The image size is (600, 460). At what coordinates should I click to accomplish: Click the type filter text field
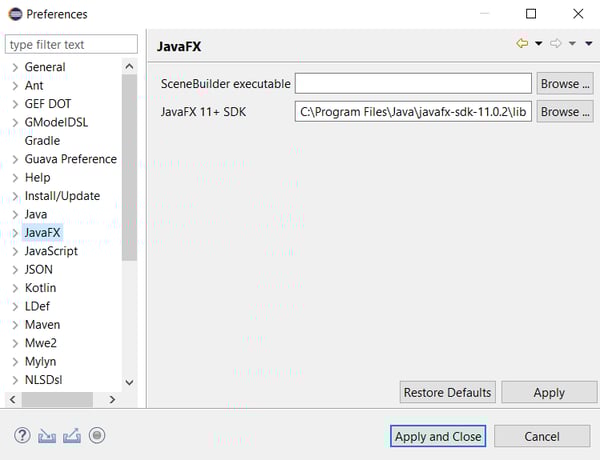click(x=71, y=44)
